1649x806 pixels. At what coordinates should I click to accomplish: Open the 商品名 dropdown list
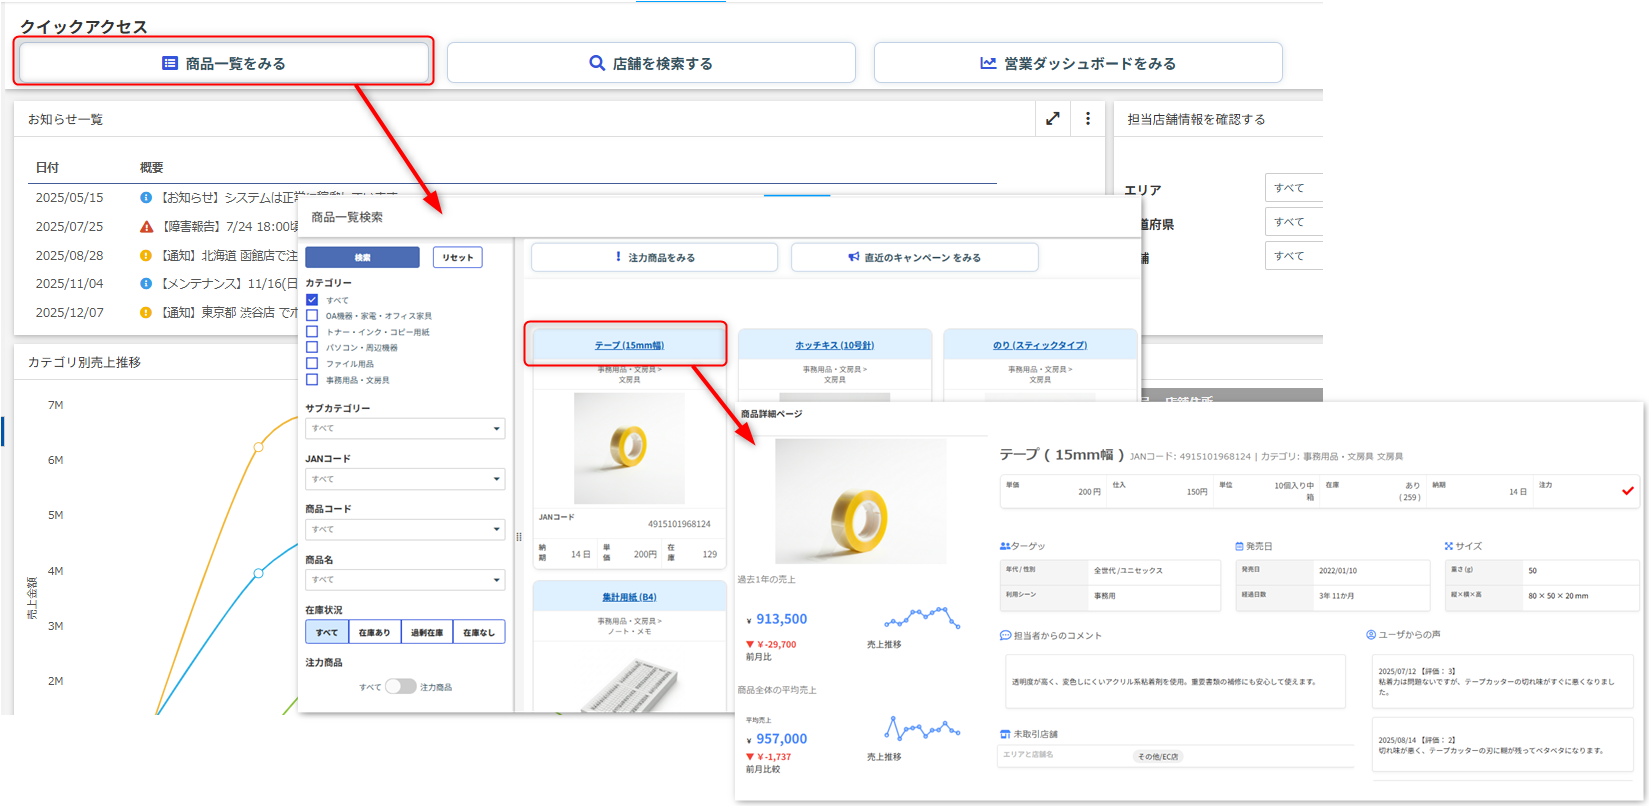point(405,580)
